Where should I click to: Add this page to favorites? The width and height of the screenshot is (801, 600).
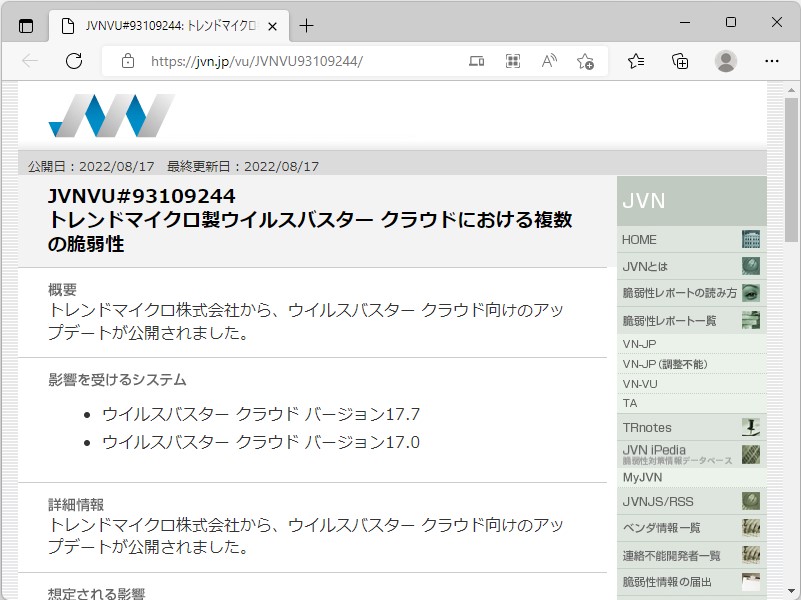pyautogui.click(x=587, y=61)
